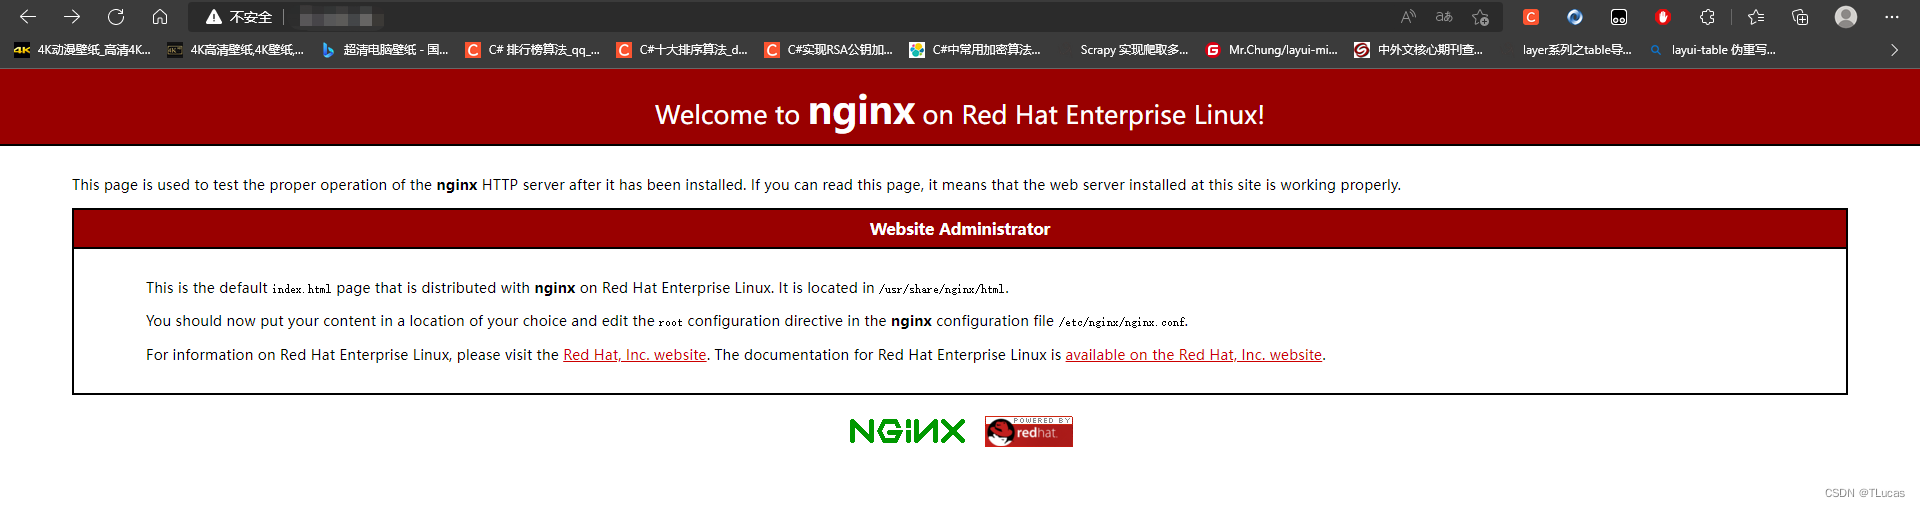The image size is (1920, 507).
Task: Open the C#十大排序算法 bookmark
Action: (682, 50)
